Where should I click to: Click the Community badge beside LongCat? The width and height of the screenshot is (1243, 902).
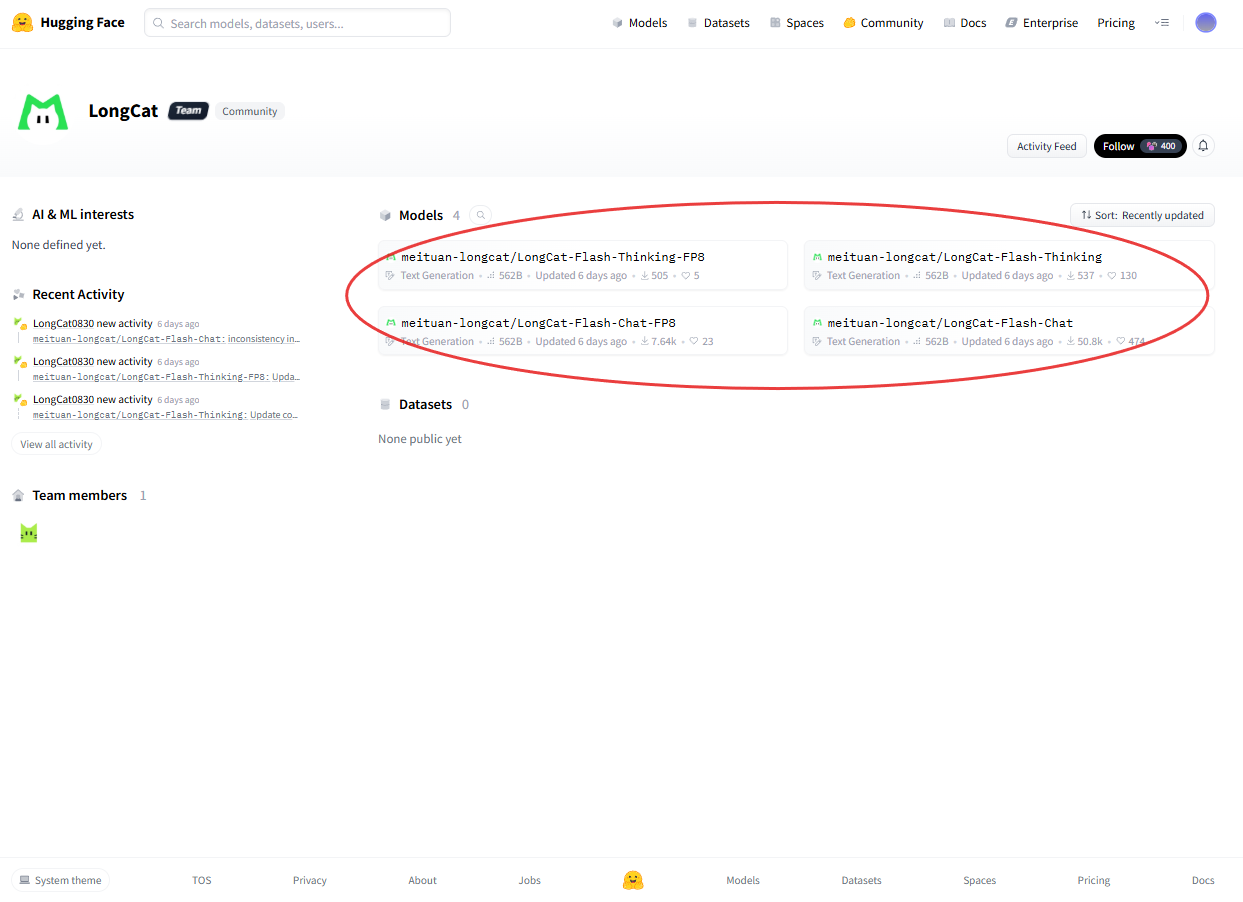pyautogui.click(x=250, y=111)
